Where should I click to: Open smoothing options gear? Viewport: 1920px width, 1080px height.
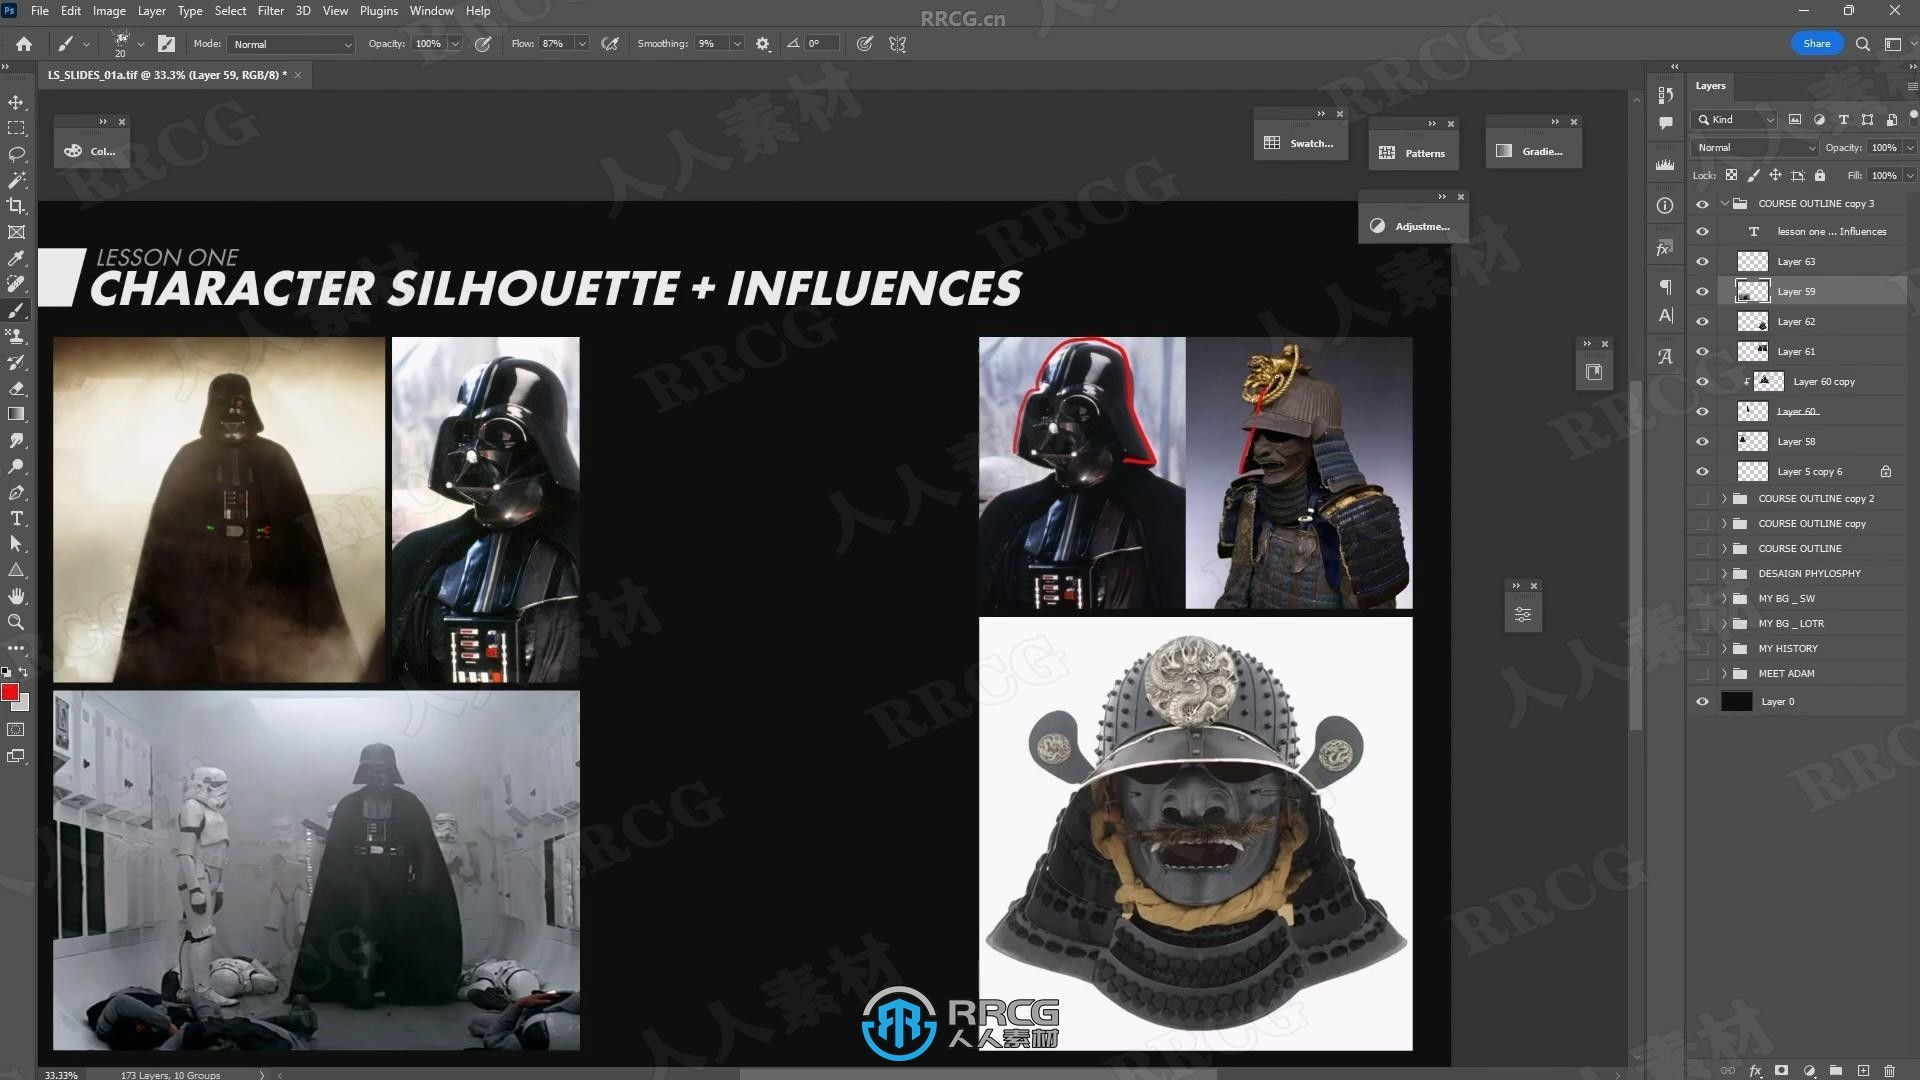(x=763, y=44)
